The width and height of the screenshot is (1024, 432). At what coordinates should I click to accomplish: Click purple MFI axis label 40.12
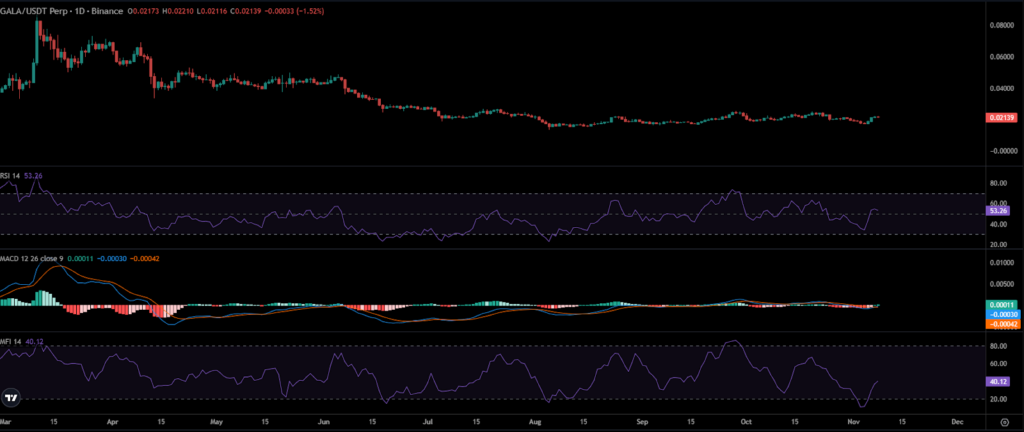coord(996,381)
